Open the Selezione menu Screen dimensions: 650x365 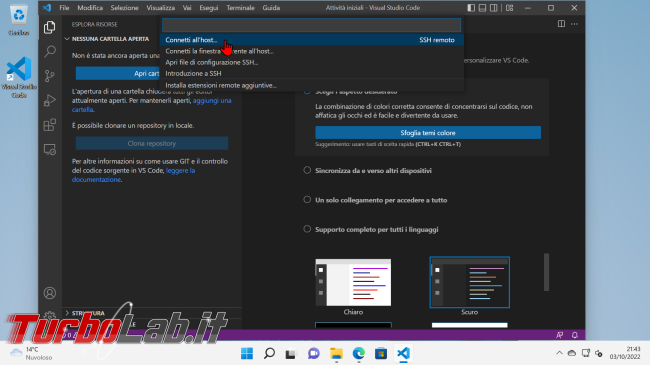pyautogui.click(x=124, y=8)
